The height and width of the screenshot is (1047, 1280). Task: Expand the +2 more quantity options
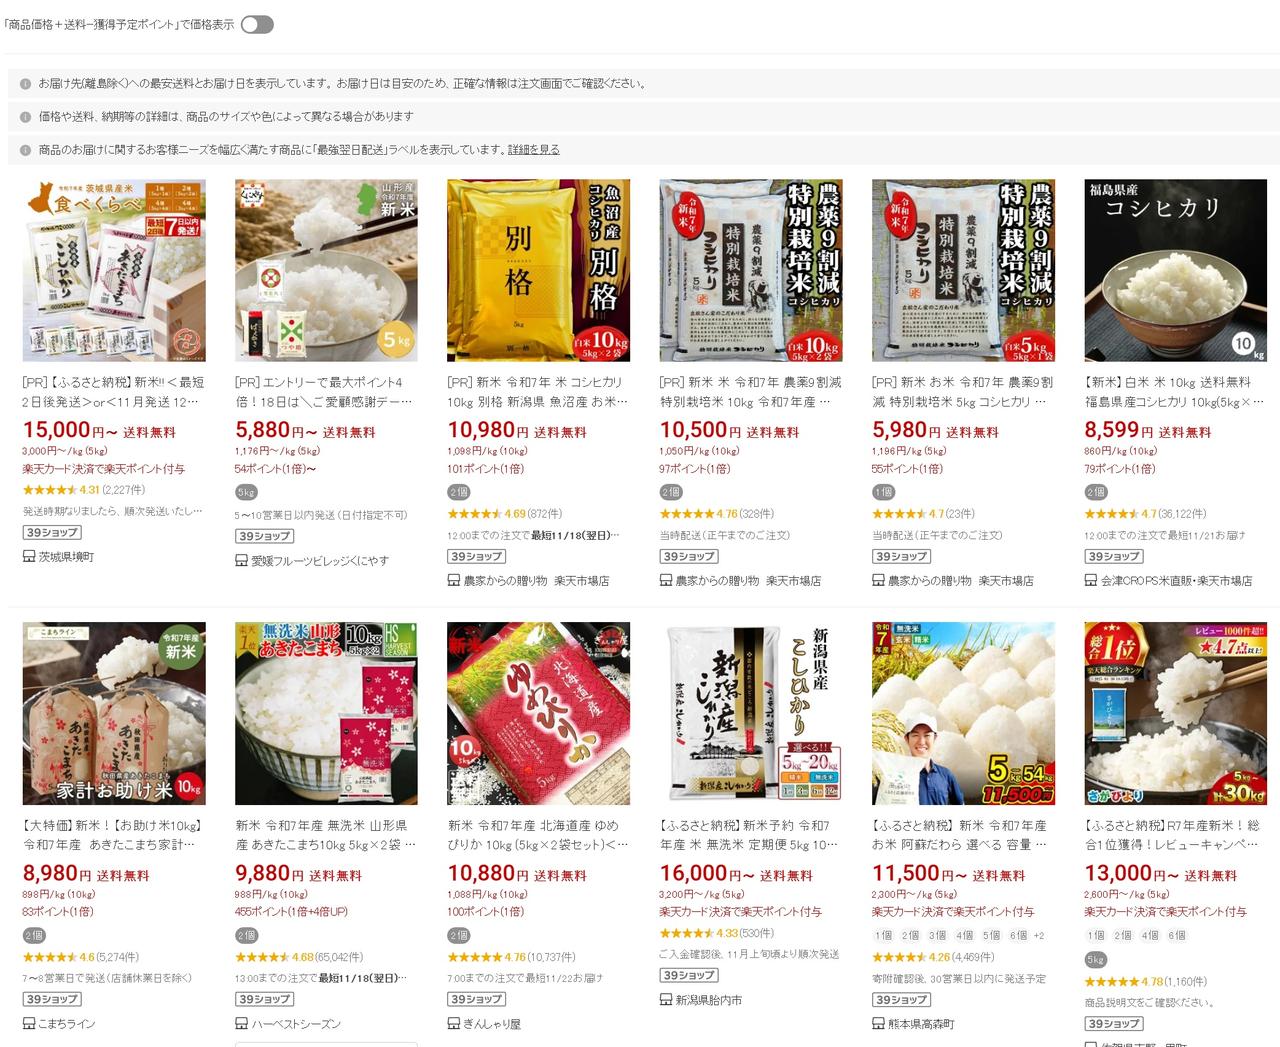[1039, 935]
